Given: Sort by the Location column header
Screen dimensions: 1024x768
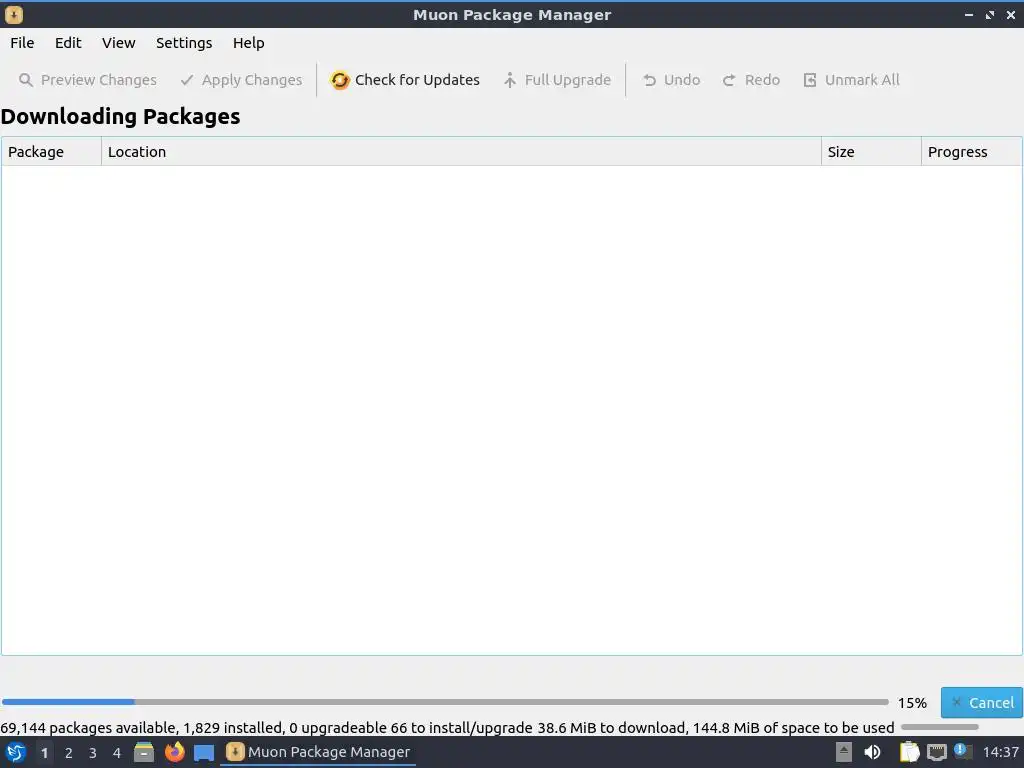Looking at the screenshot, I should (x=461, y=152).
